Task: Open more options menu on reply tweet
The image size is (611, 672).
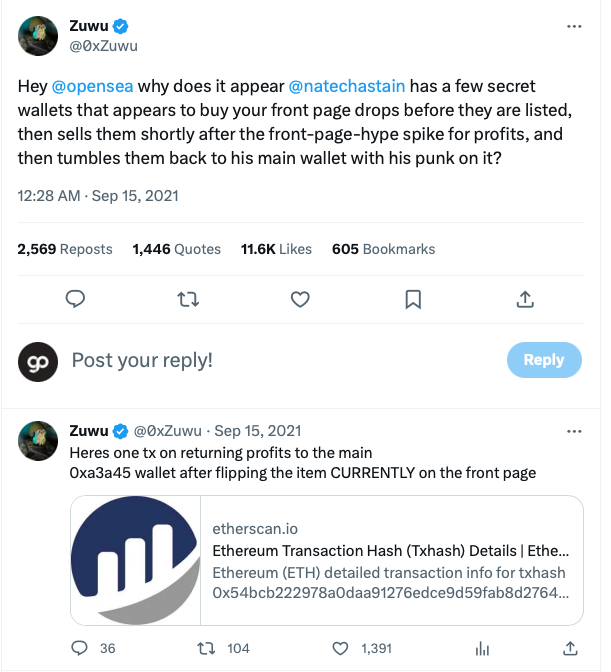Action: 573,431
